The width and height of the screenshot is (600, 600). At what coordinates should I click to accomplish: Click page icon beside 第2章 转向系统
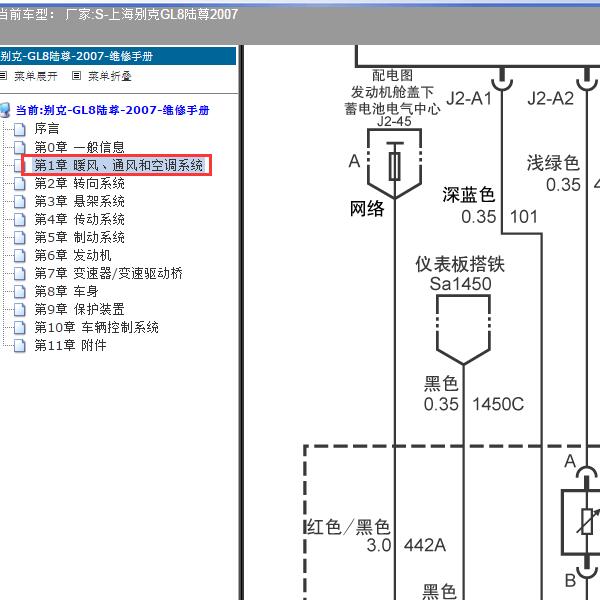coord(20,184)
